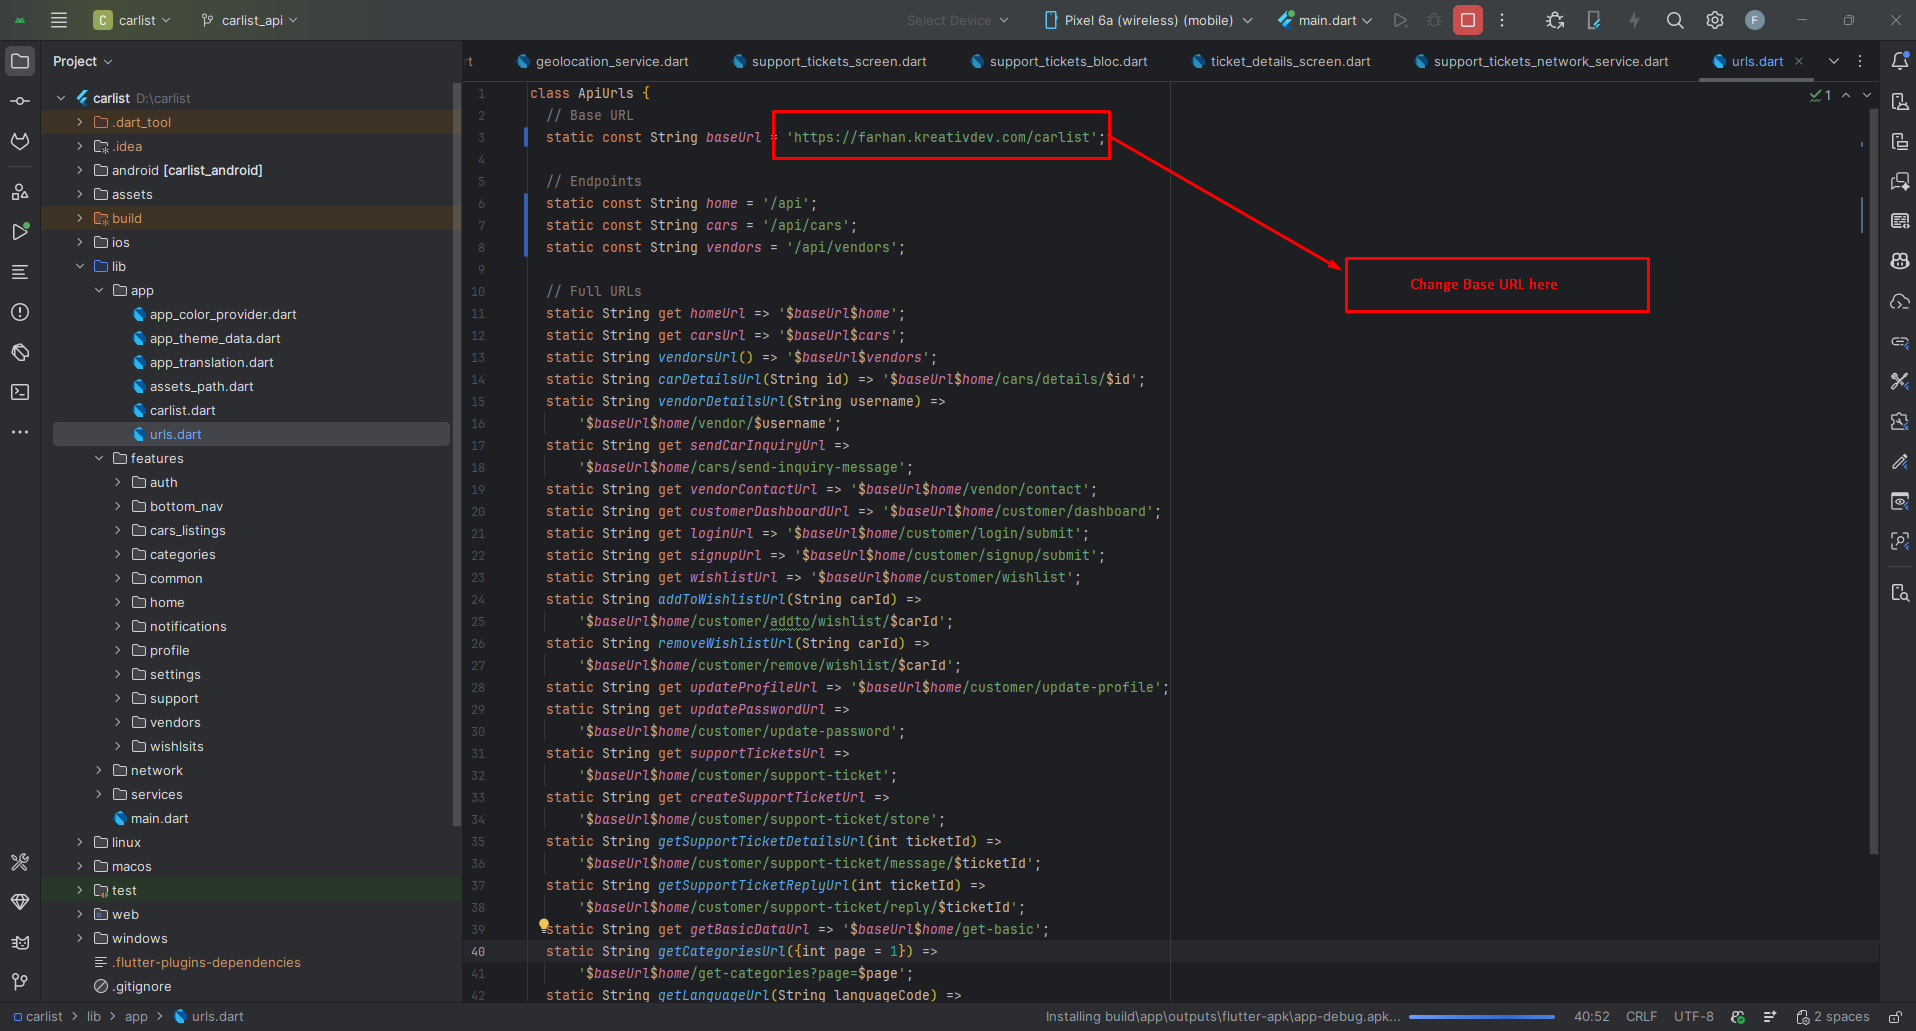Viewport: 1916px width, 1031px height.
Task: Open Search Everywhere magnifier
Action: [1675, 20]
